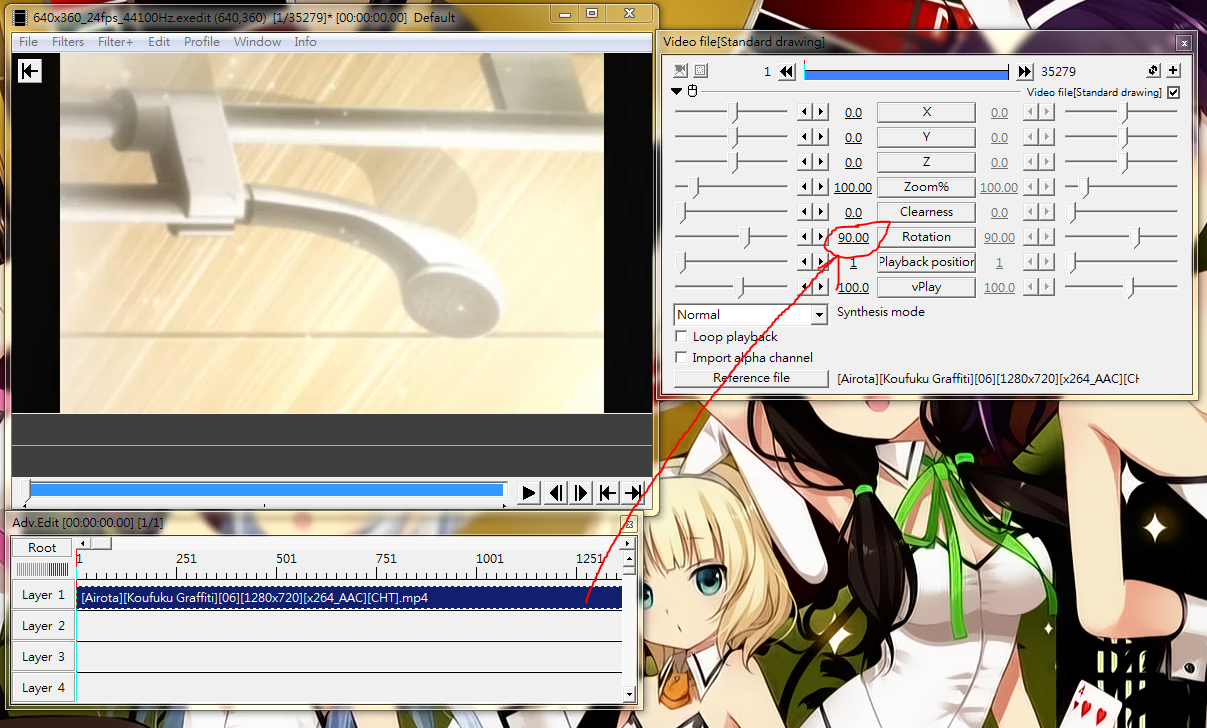Play the video in the main window
The image size is (1207, 728).
[529, 492]
